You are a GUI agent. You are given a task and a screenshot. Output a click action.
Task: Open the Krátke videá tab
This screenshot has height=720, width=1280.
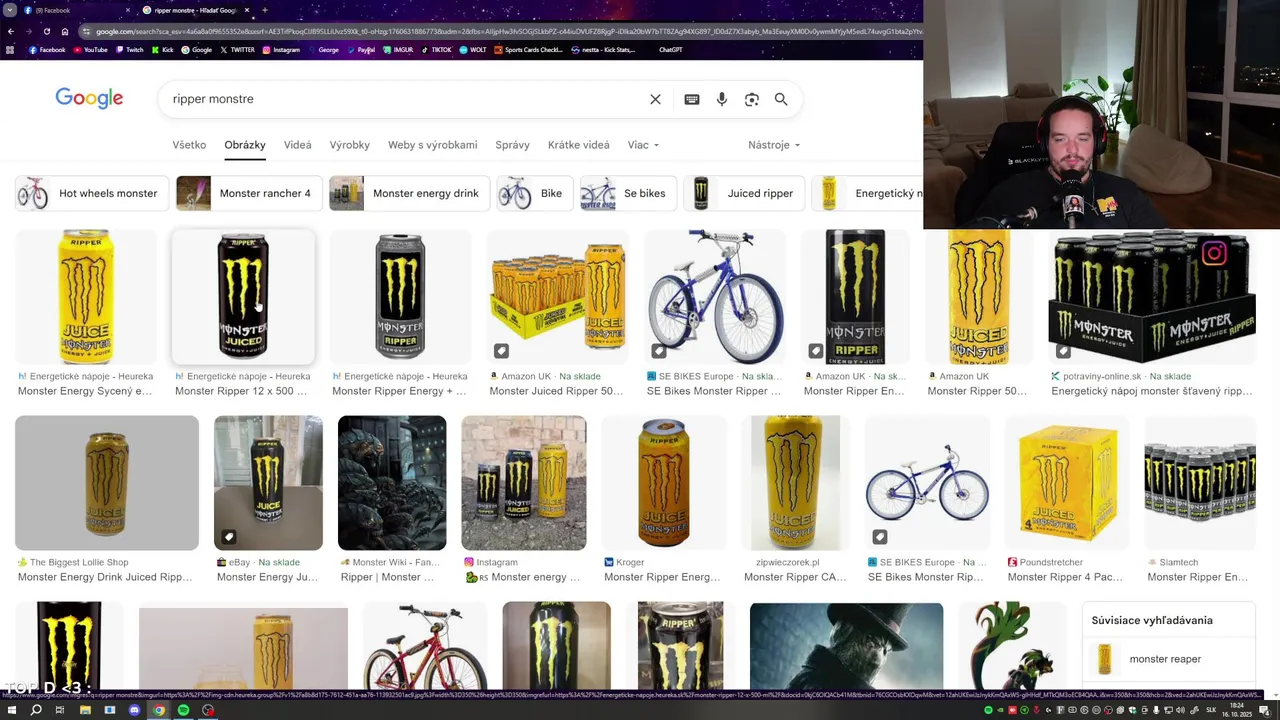click(x=579, y=145)
